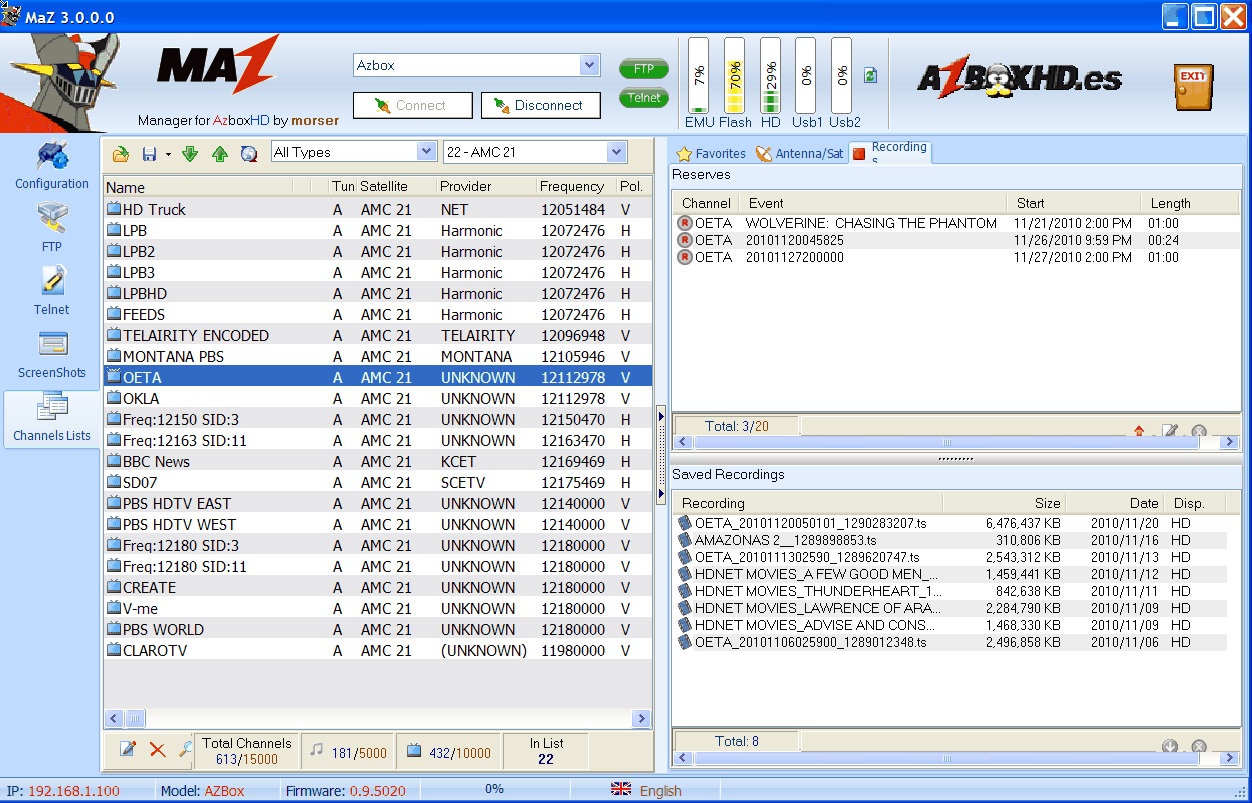This screenshot has height=803, width=1252.
Task: Click the TV icon beside the 432/10000 count
Action: [414, 751]
